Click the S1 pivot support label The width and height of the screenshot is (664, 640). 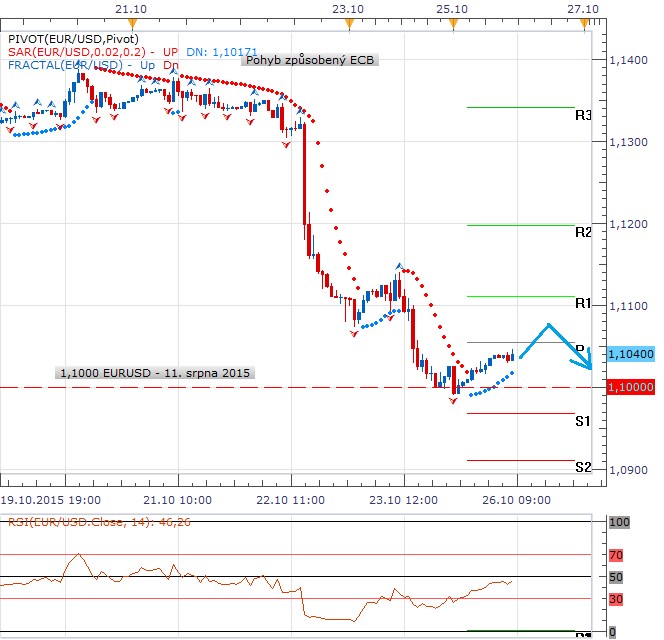pos(583,422)
